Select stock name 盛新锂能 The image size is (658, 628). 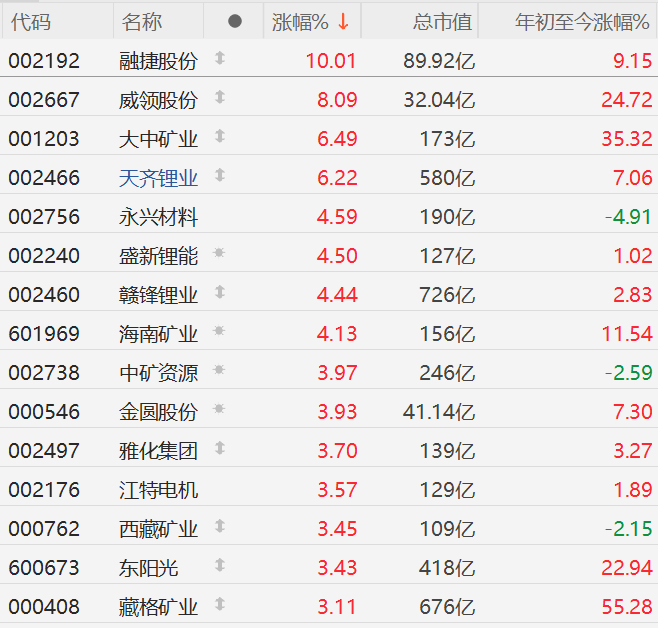[158, 256]
